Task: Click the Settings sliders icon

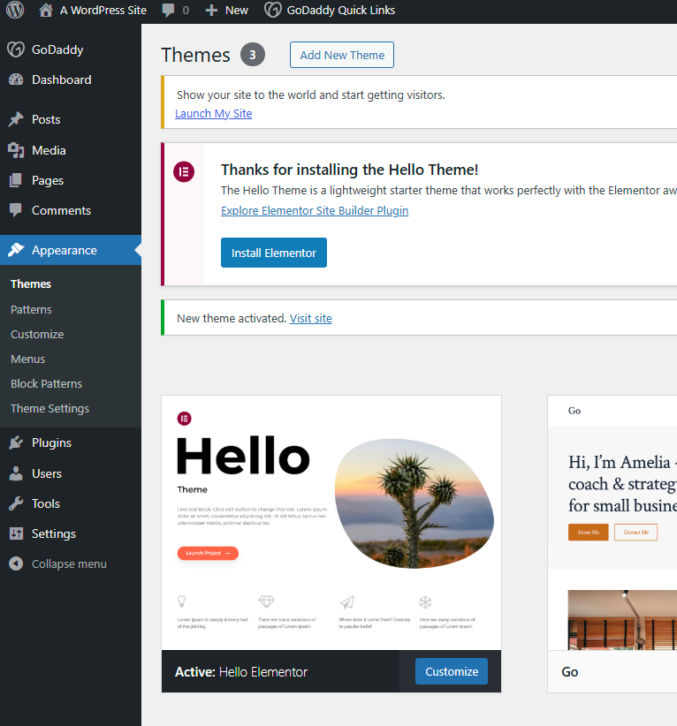Action: pos(16,533)
